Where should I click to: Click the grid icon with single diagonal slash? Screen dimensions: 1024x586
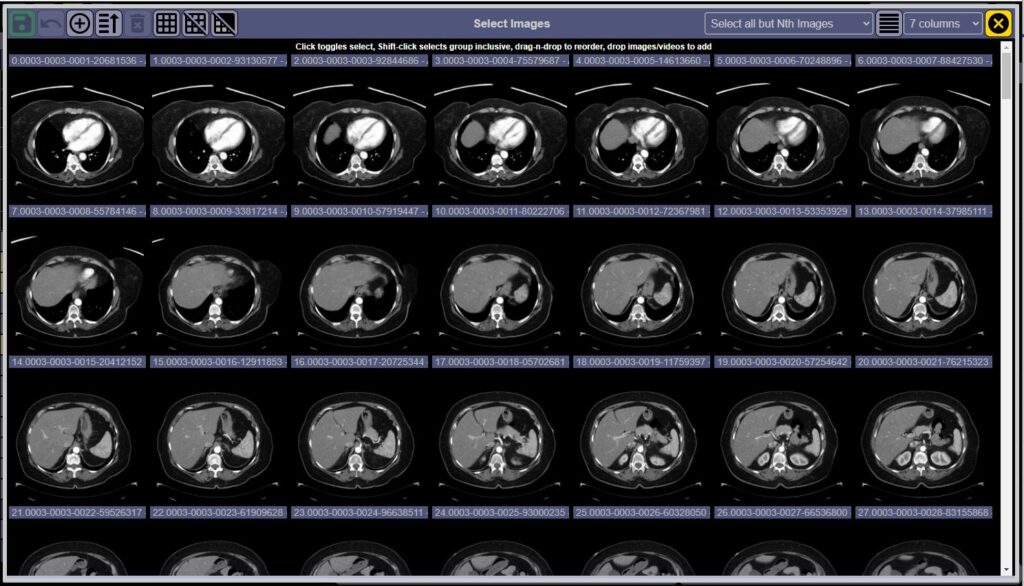(195, 24)
